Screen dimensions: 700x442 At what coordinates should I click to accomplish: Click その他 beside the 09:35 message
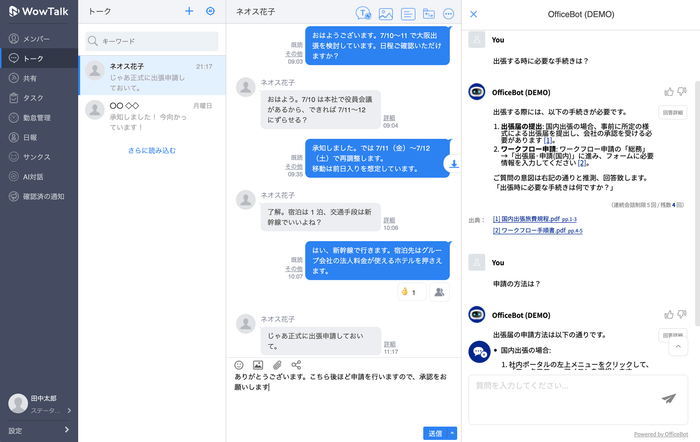point(294,167)
